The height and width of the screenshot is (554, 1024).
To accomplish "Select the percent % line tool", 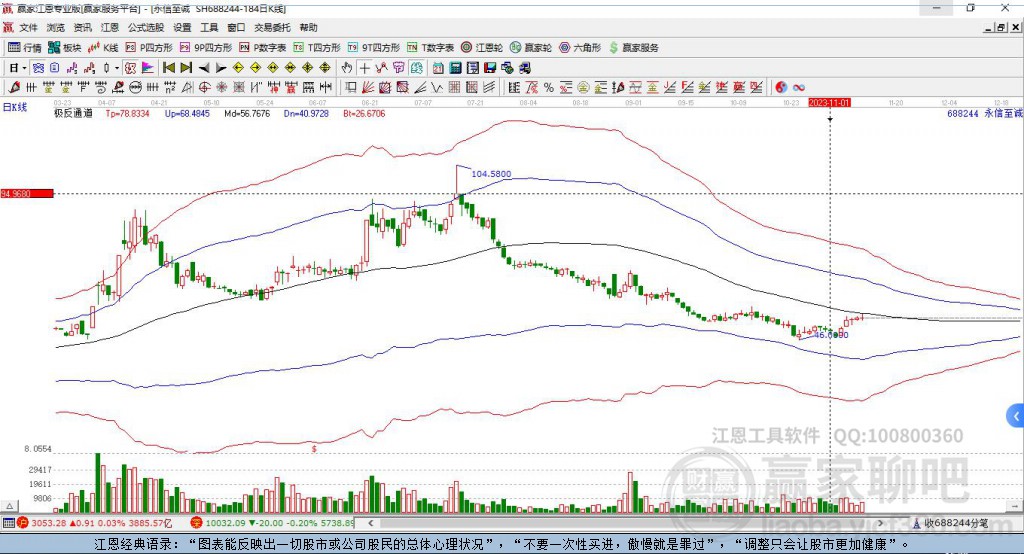I will click(549, 88).
